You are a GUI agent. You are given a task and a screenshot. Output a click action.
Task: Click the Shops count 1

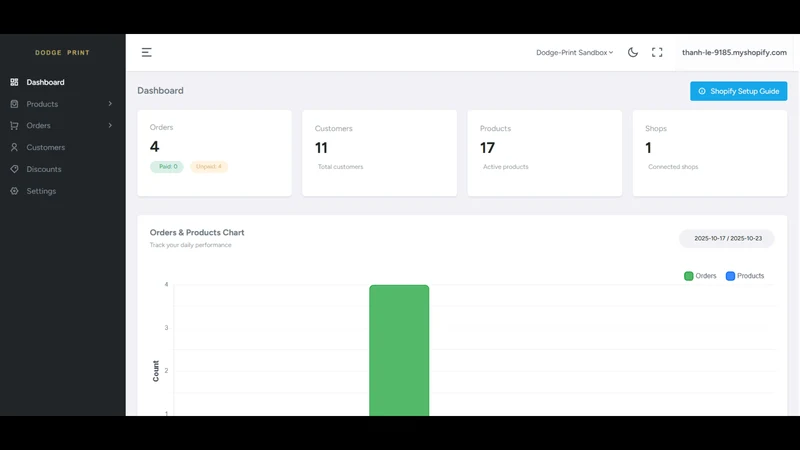tap(648, 148)
